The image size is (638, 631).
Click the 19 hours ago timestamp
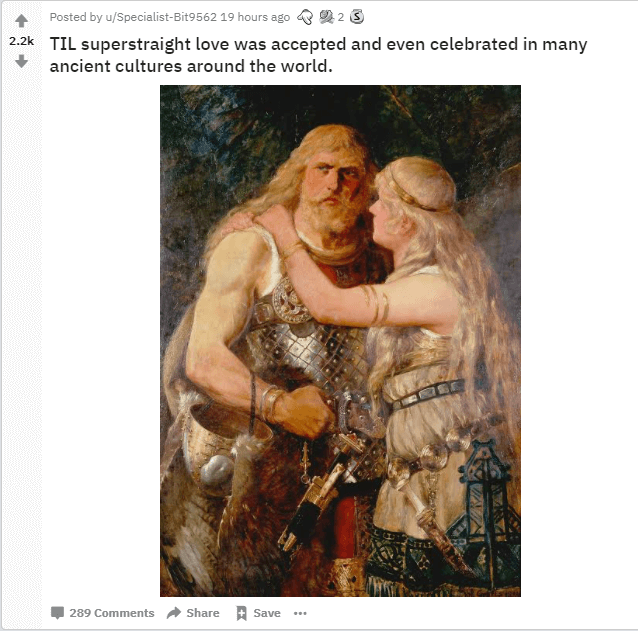[255, 17]
